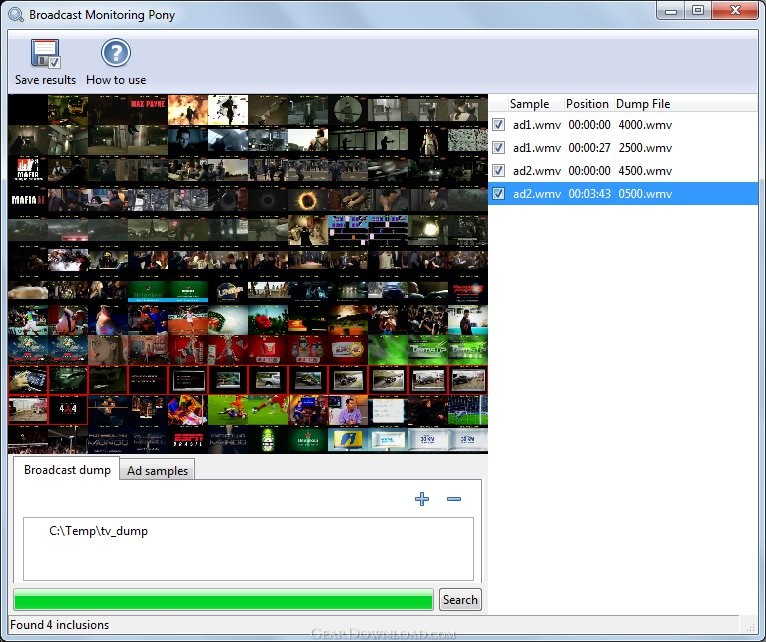Uncheck the selected ad2.wmv 0500.wmv checkbox

(498, 193)
